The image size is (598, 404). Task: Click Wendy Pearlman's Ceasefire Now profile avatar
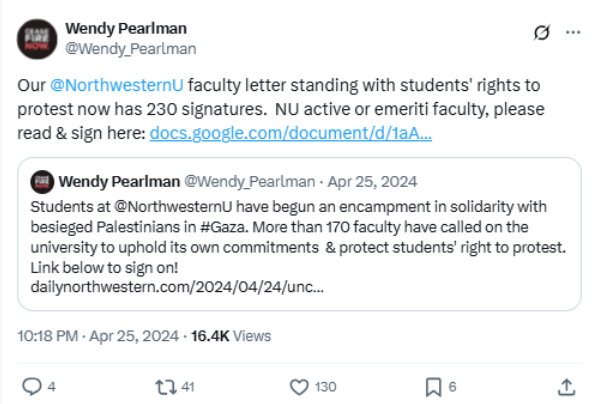37,39
